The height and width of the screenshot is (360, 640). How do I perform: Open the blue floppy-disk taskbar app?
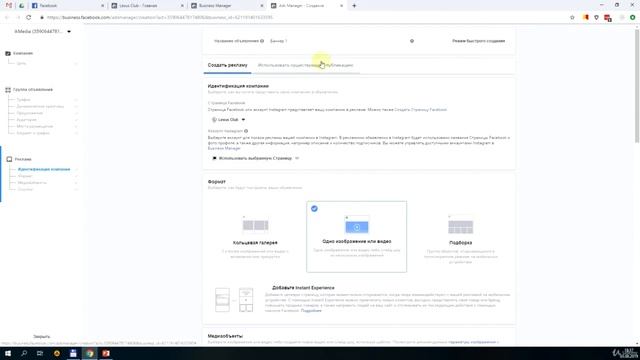pyautogui.click(x=73, y=353)
